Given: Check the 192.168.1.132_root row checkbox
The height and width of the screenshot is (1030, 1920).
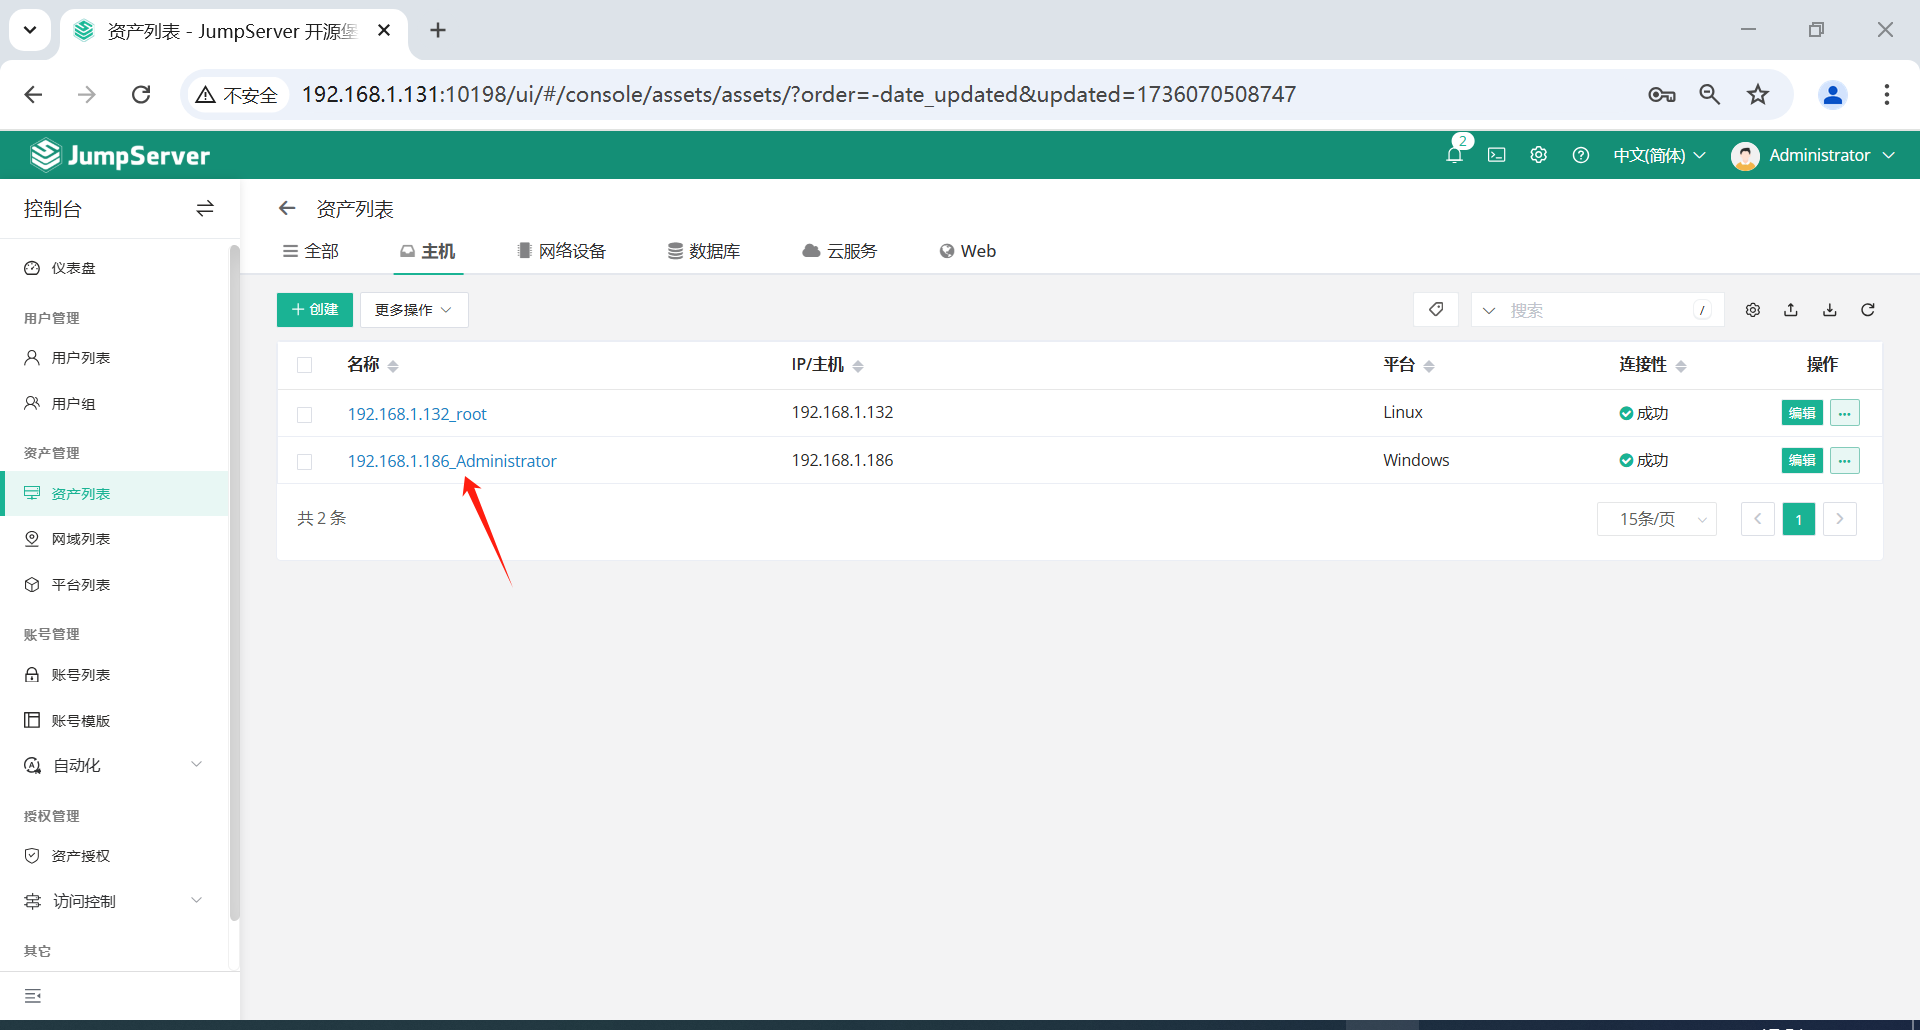Looking at the screenshot, I should [x=305, y=414].
